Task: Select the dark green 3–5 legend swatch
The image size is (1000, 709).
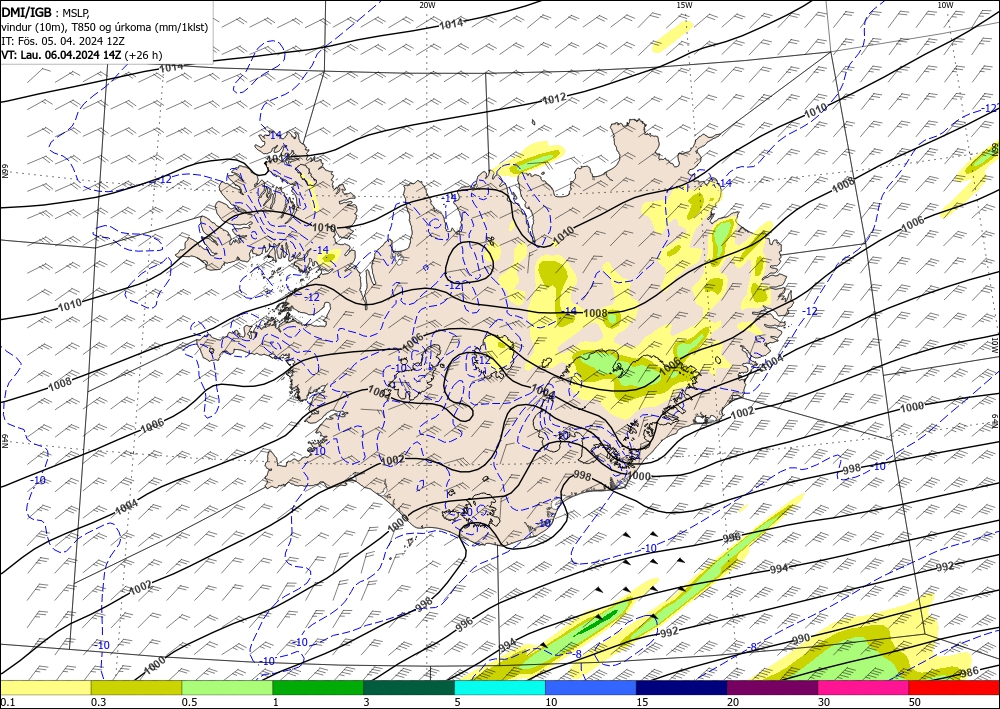Action: click(x=409, y=688)
